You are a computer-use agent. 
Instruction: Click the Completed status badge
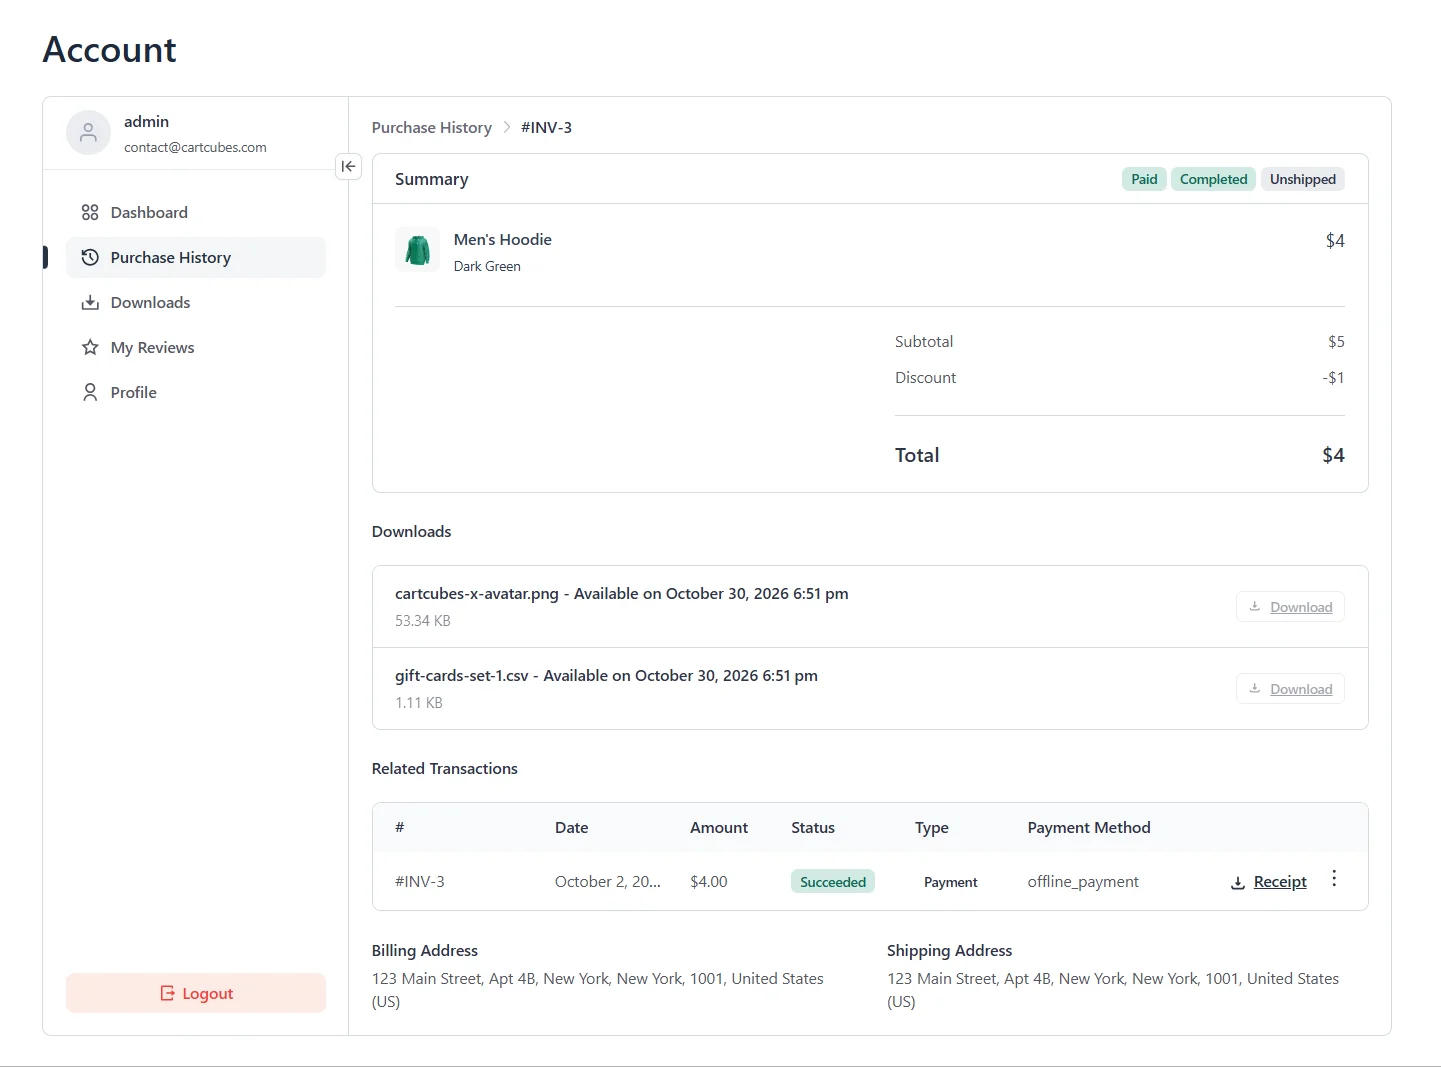(1213, 179)
